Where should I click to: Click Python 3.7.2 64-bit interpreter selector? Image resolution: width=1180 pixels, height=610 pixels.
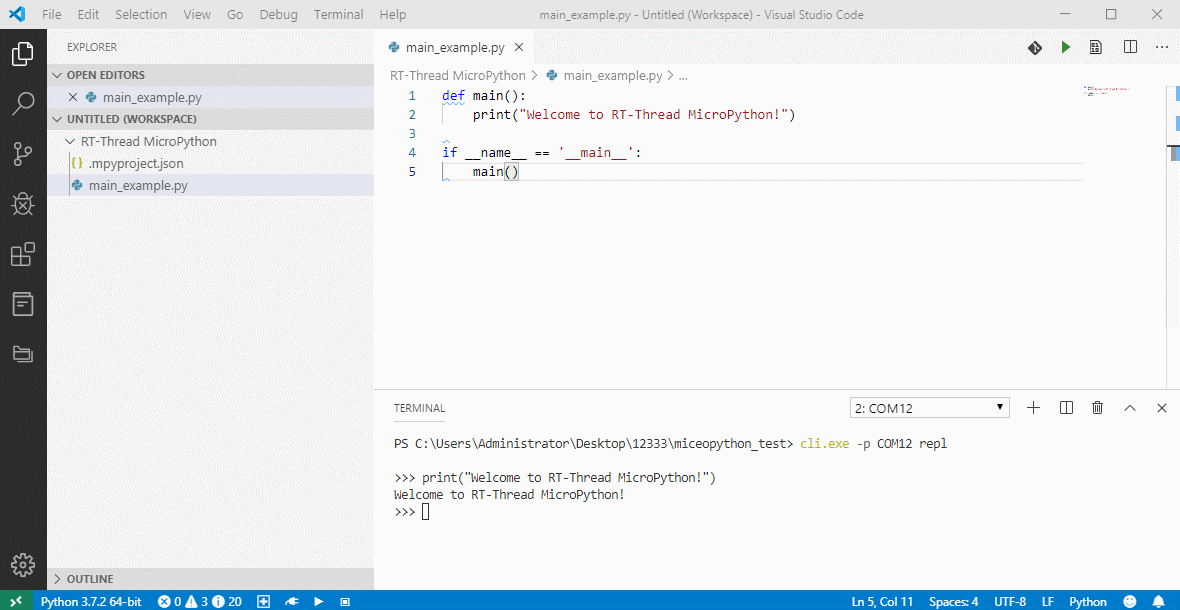click(90, 601)
